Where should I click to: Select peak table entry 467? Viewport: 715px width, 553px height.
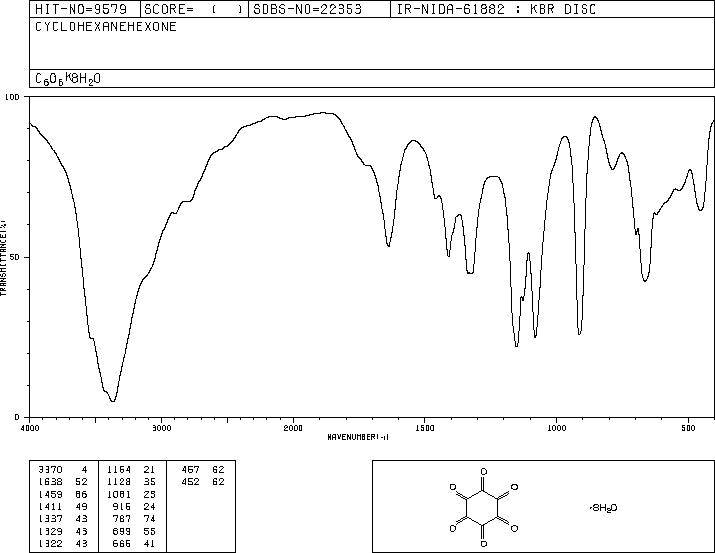(191, 470)
